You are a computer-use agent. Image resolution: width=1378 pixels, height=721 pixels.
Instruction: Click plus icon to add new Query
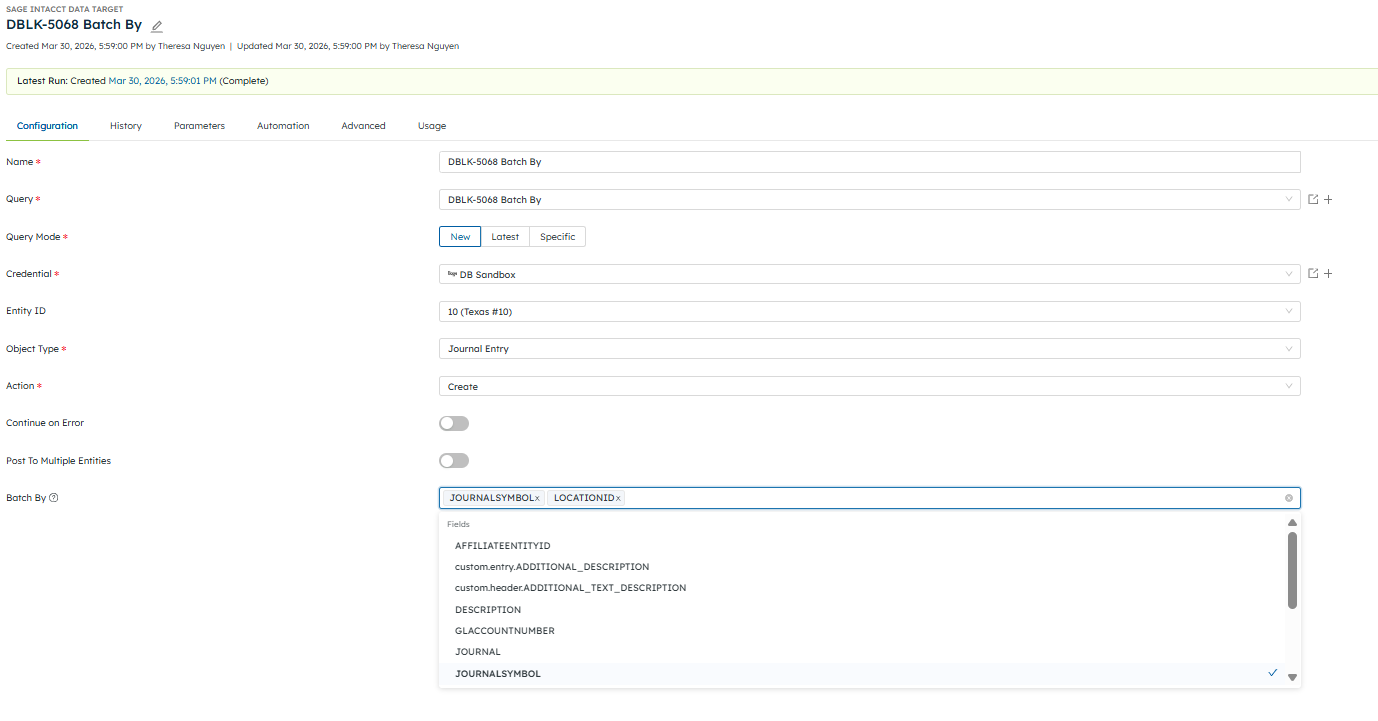coord(1328,199)
